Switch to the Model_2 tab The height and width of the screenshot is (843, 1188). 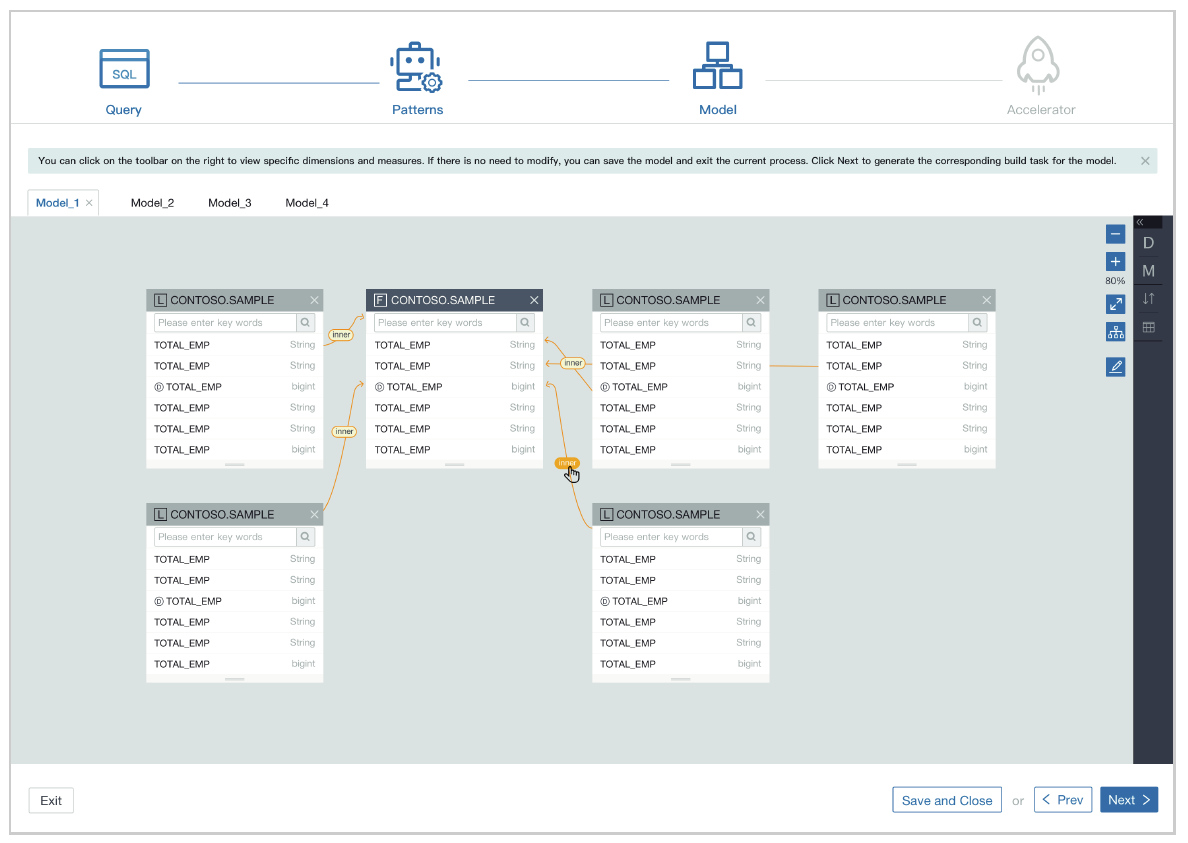click(x=152, y=203)
